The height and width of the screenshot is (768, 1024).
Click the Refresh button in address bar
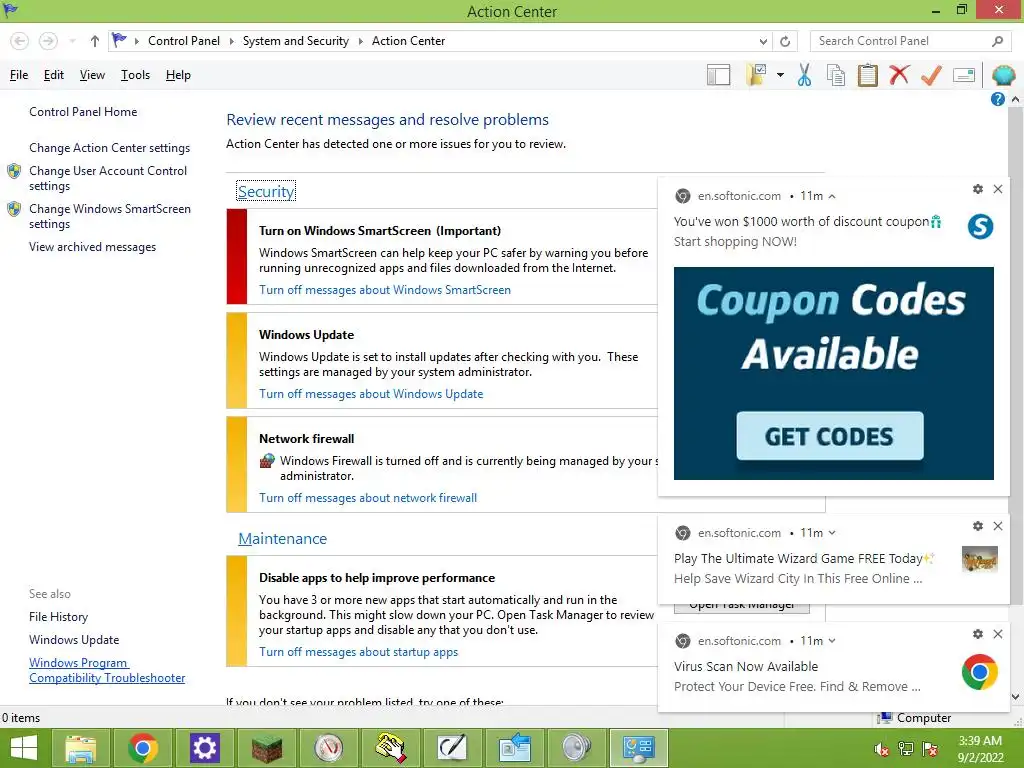[785, 41]
